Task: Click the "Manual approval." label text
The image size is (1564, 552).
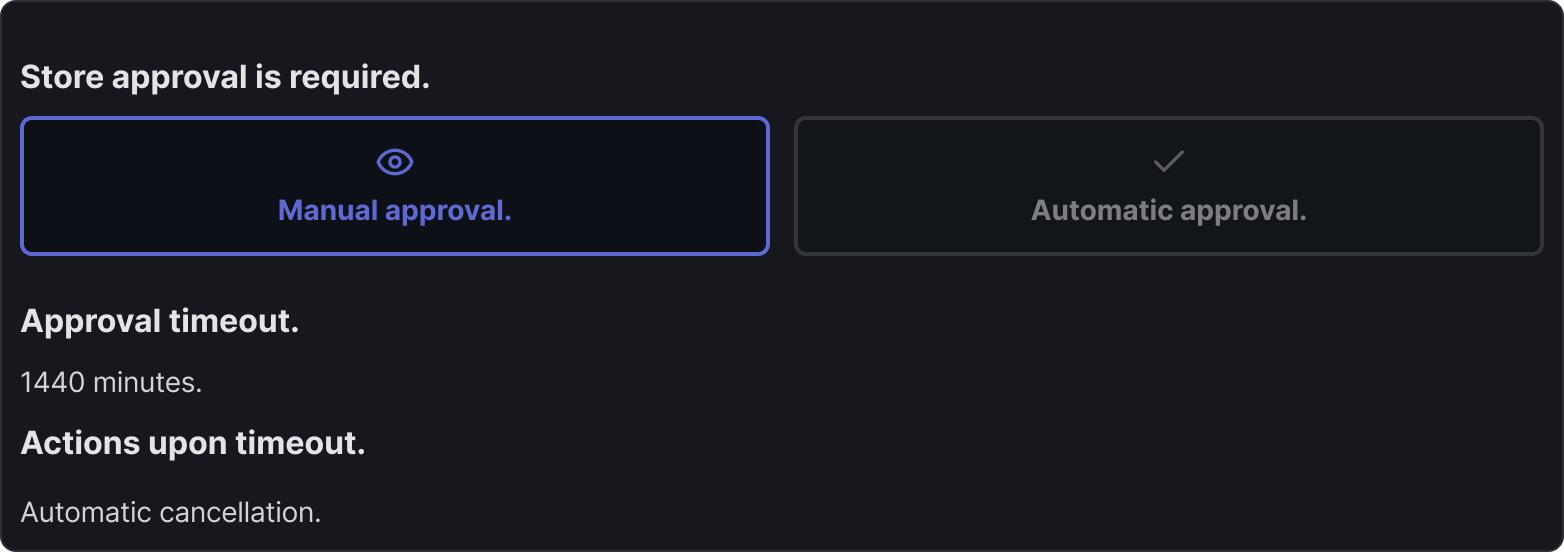Action: (395, 211)
